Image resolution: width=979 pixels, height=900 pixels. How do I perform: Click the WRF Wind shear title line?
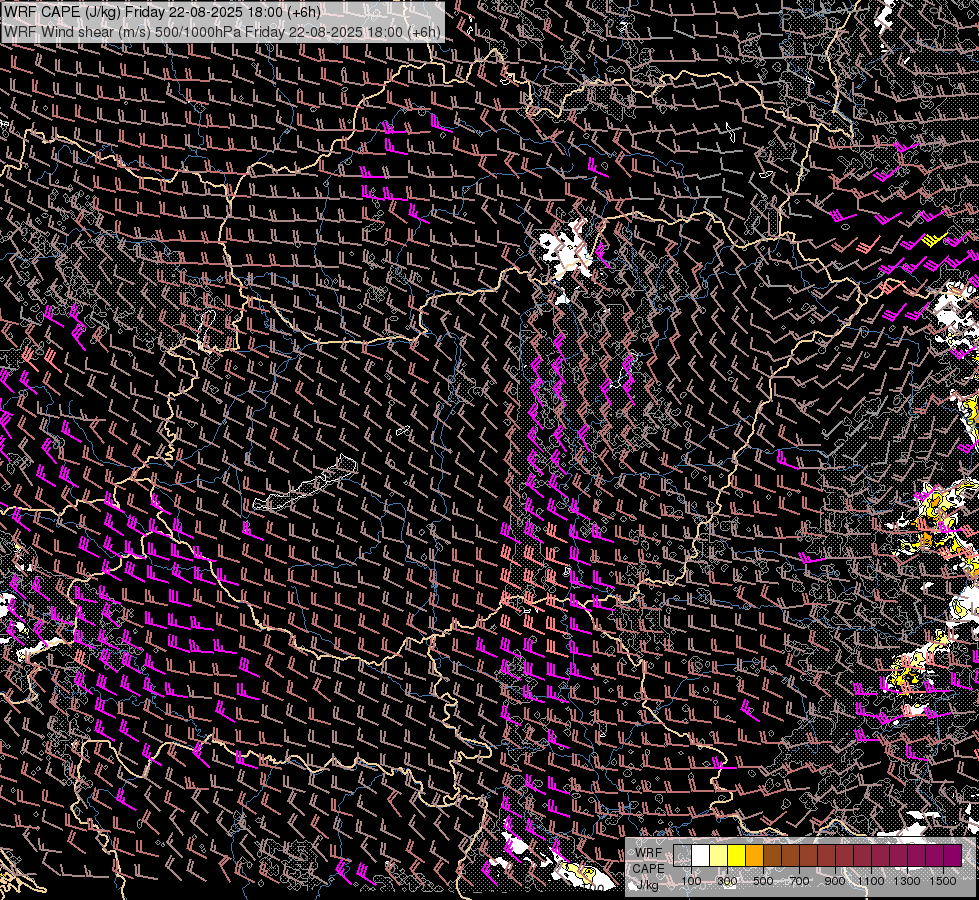222,31
